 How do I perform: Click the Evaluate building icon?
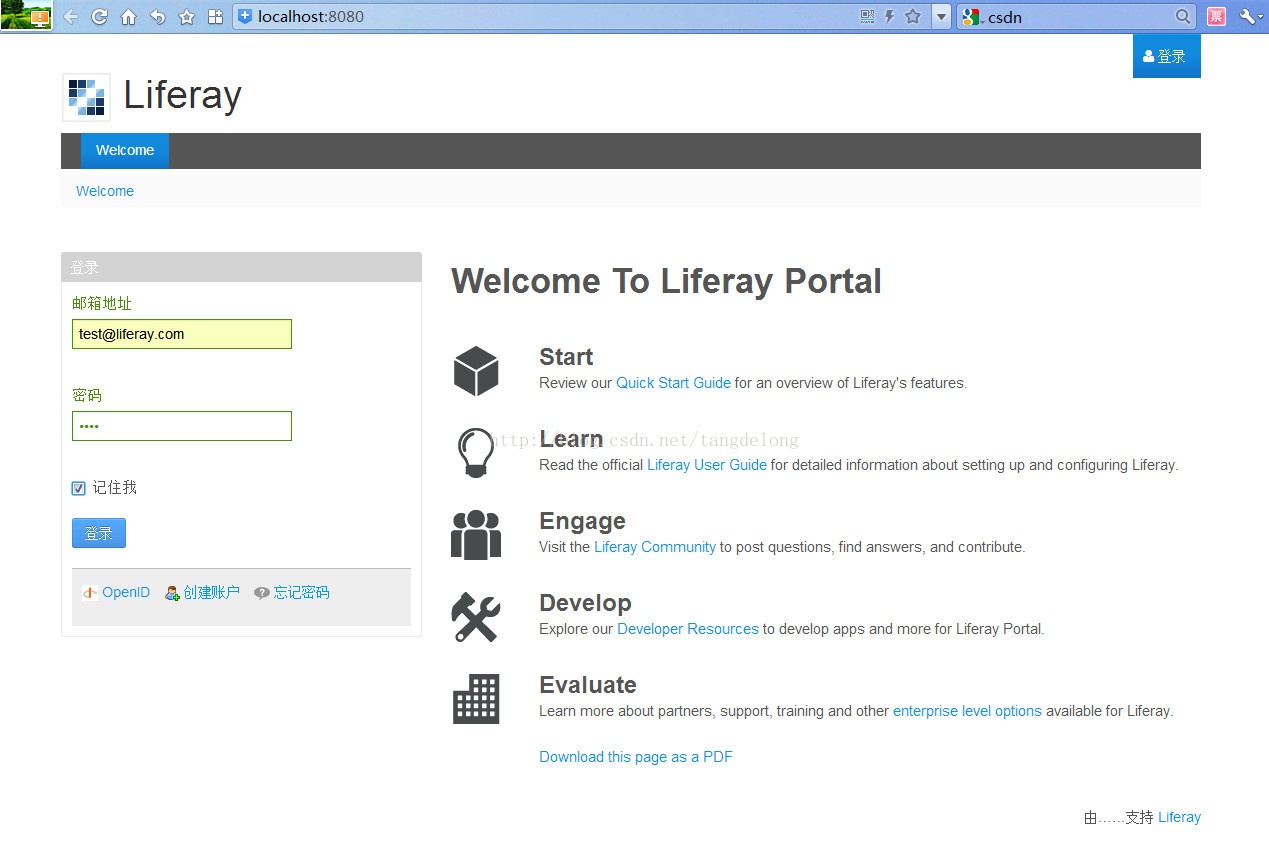pos(476,698)
